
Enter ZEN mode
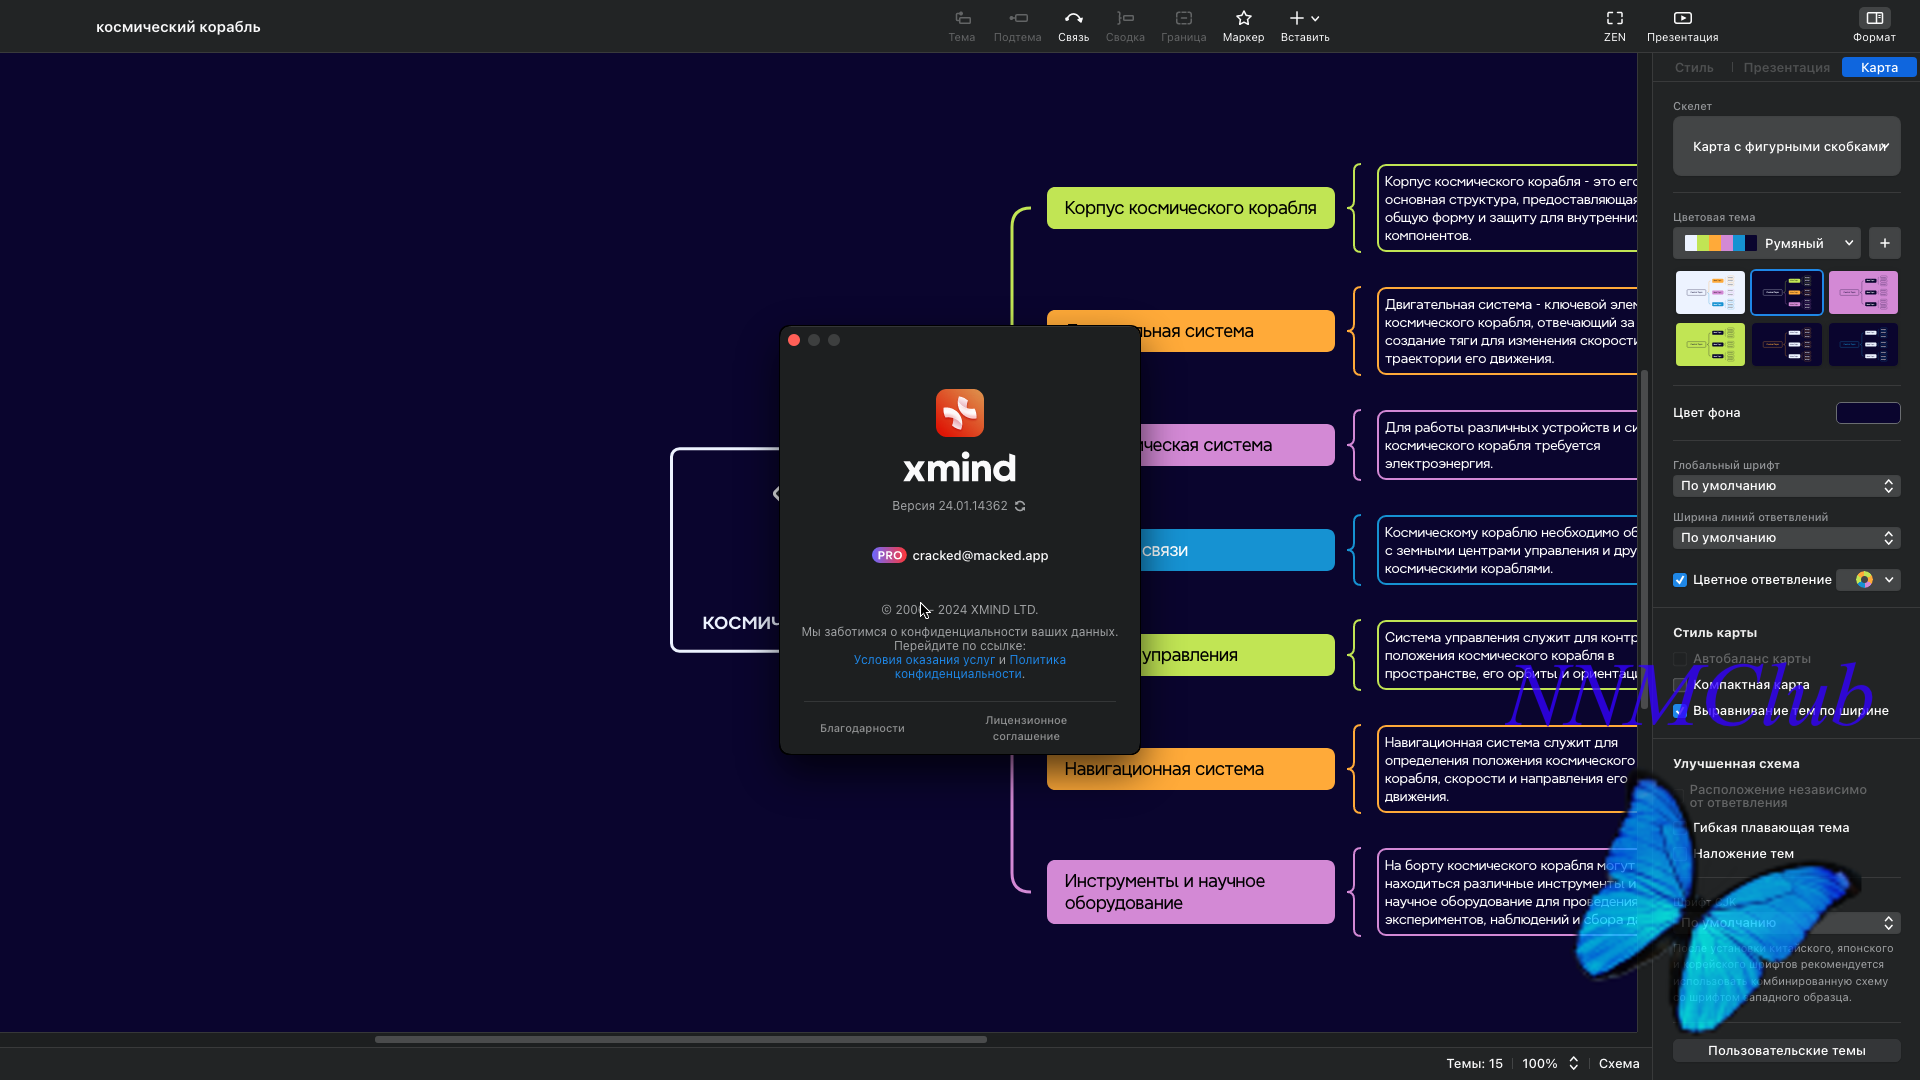pyautogui.click(x=1614, y=26)
